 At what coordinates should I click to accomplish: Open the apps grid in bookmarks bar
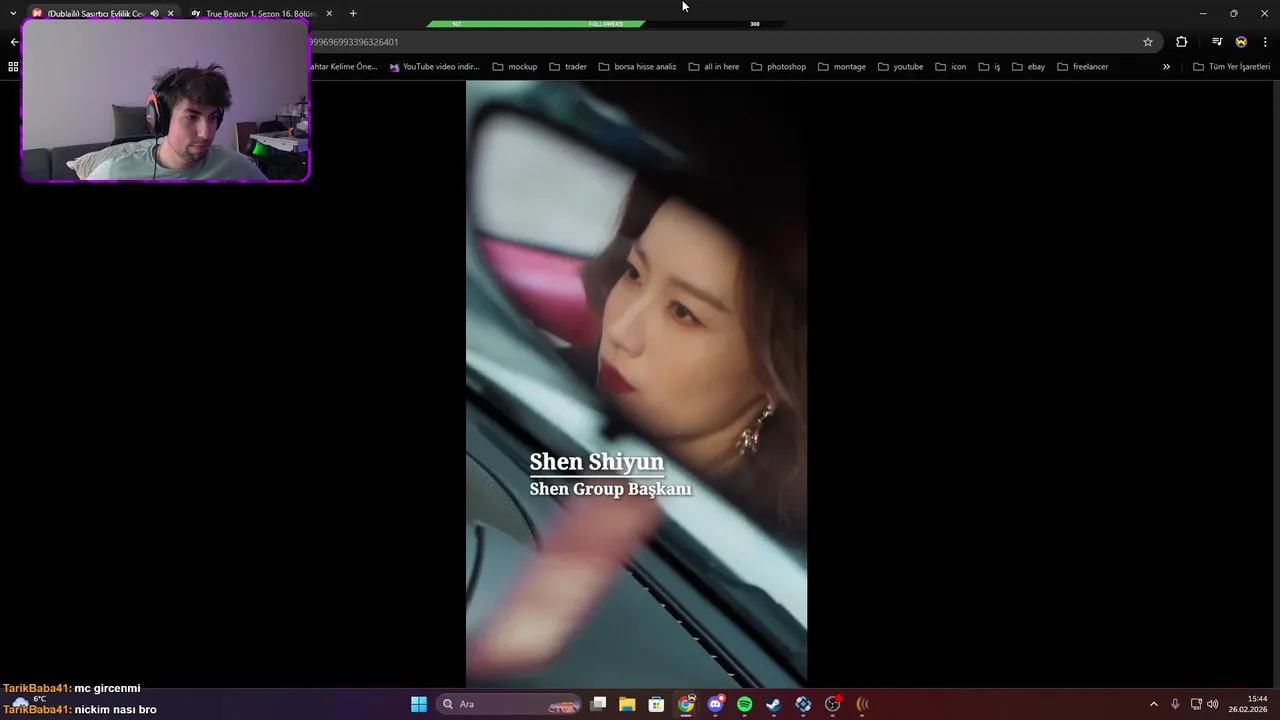point(13,67)
